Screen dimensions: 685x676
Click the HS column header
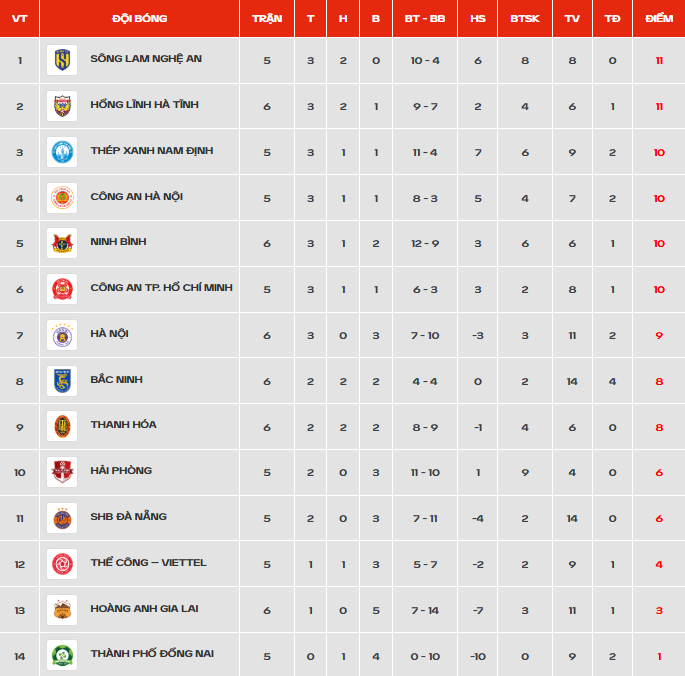coord(477,18)
